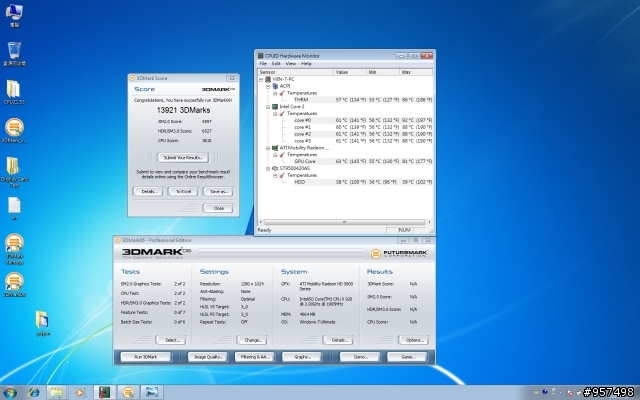Click right arrow of HWMonitor horizontal scrollbar

(429, 222)
